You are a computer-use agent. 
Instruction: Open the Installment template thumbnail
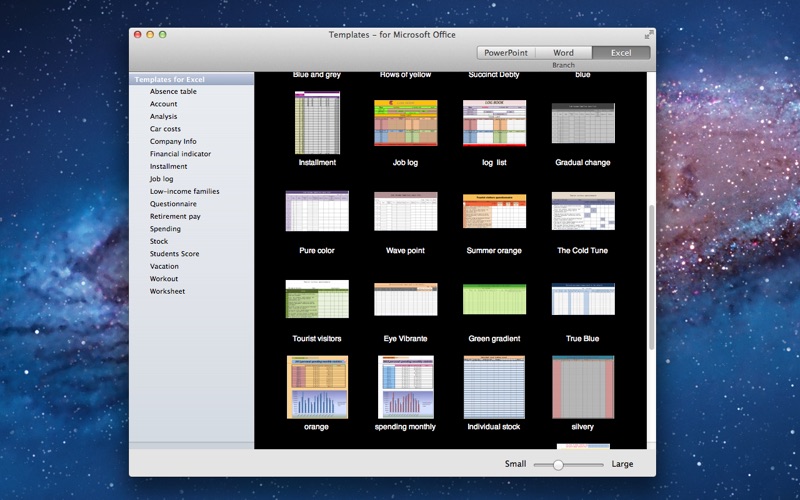pos(317,122)
